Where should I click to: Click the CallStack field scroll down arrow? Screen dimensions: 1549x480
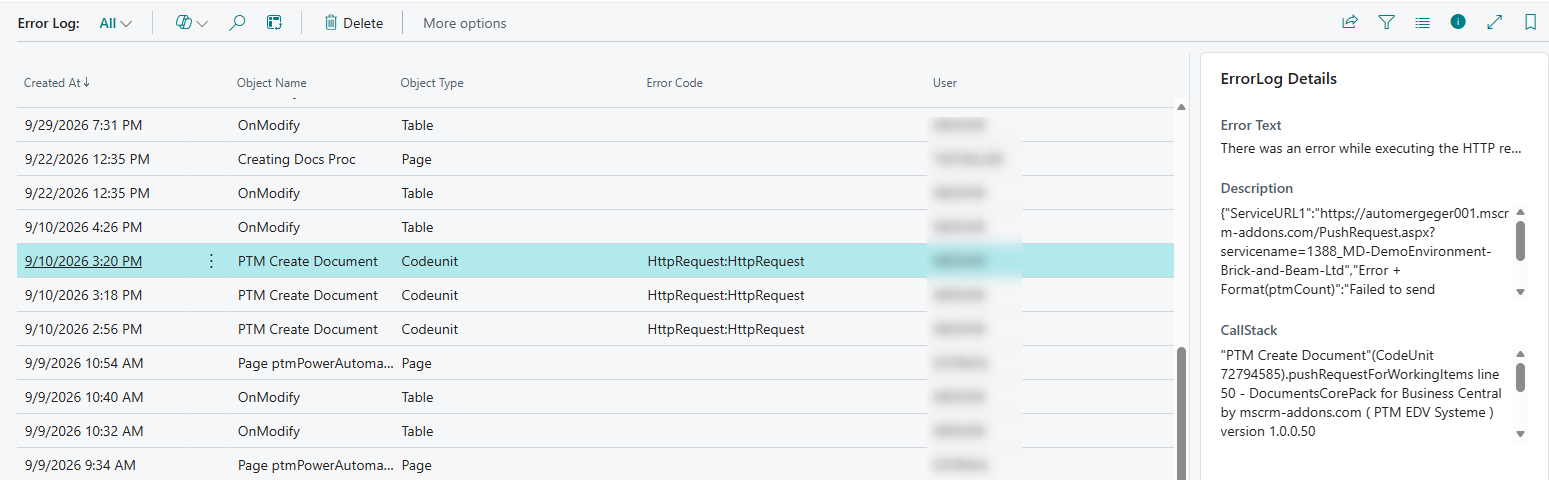(x=1521, y=434)
